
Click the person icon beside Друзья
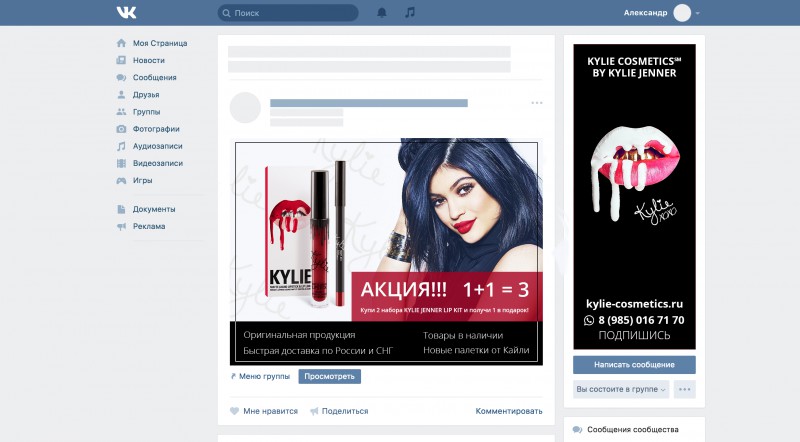[121, 94]
